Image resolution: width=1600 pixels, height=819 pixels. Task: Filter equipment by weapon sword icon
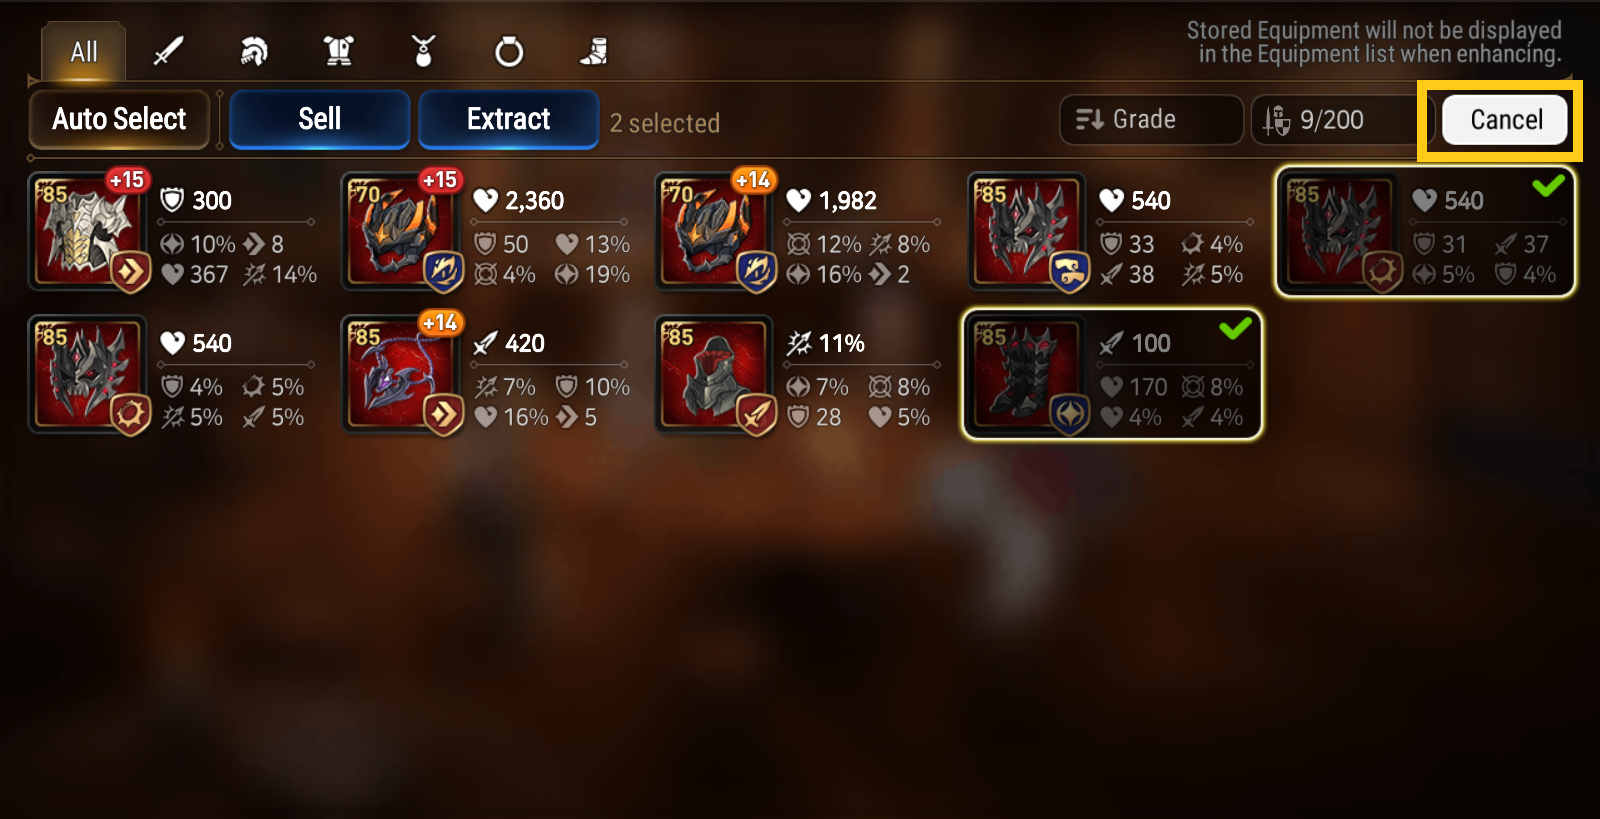point(168,51)
